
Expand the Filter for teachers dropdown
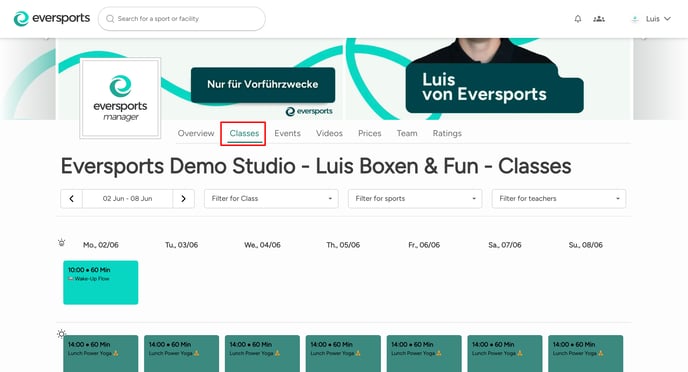559,199
